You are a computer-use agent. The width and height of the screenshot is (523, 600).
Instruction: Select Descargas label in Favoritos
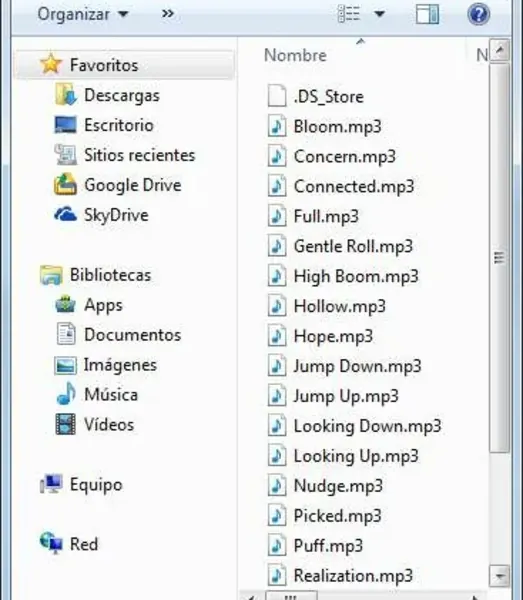coord(122,95)
